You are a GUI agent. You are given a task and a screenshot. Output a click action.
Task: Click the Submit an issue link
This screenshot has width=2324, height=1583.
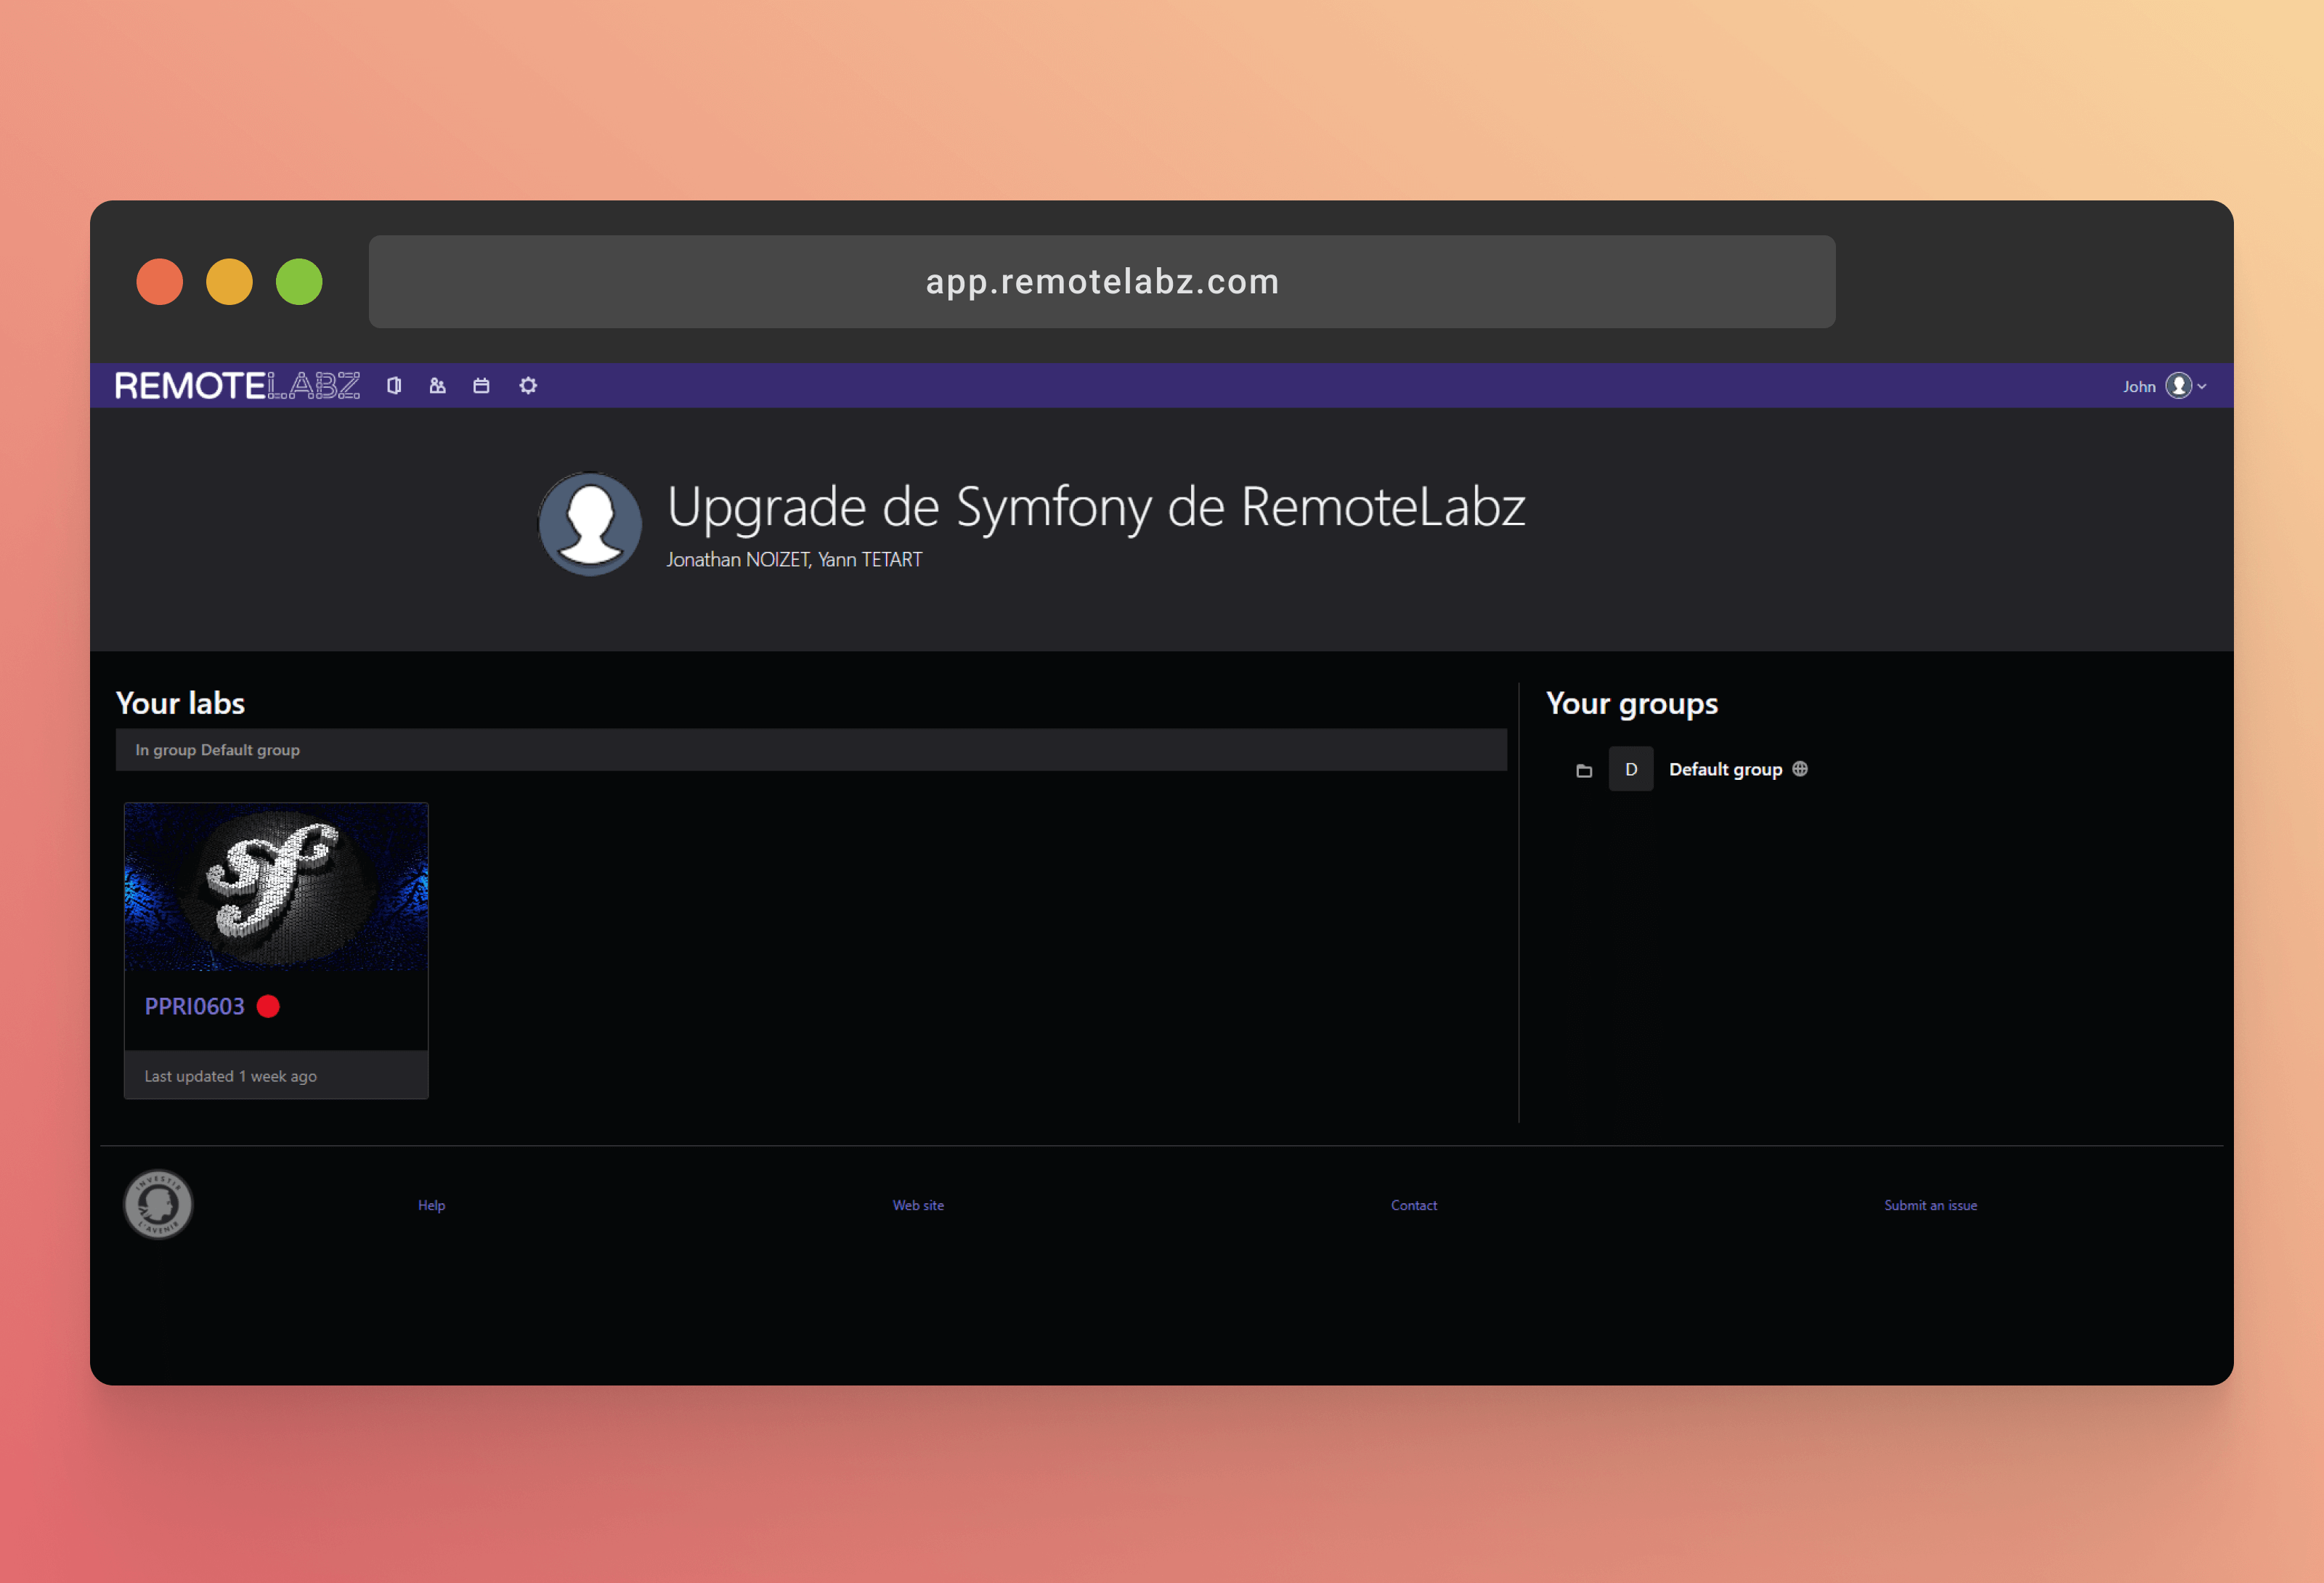pos(1930,1205)
